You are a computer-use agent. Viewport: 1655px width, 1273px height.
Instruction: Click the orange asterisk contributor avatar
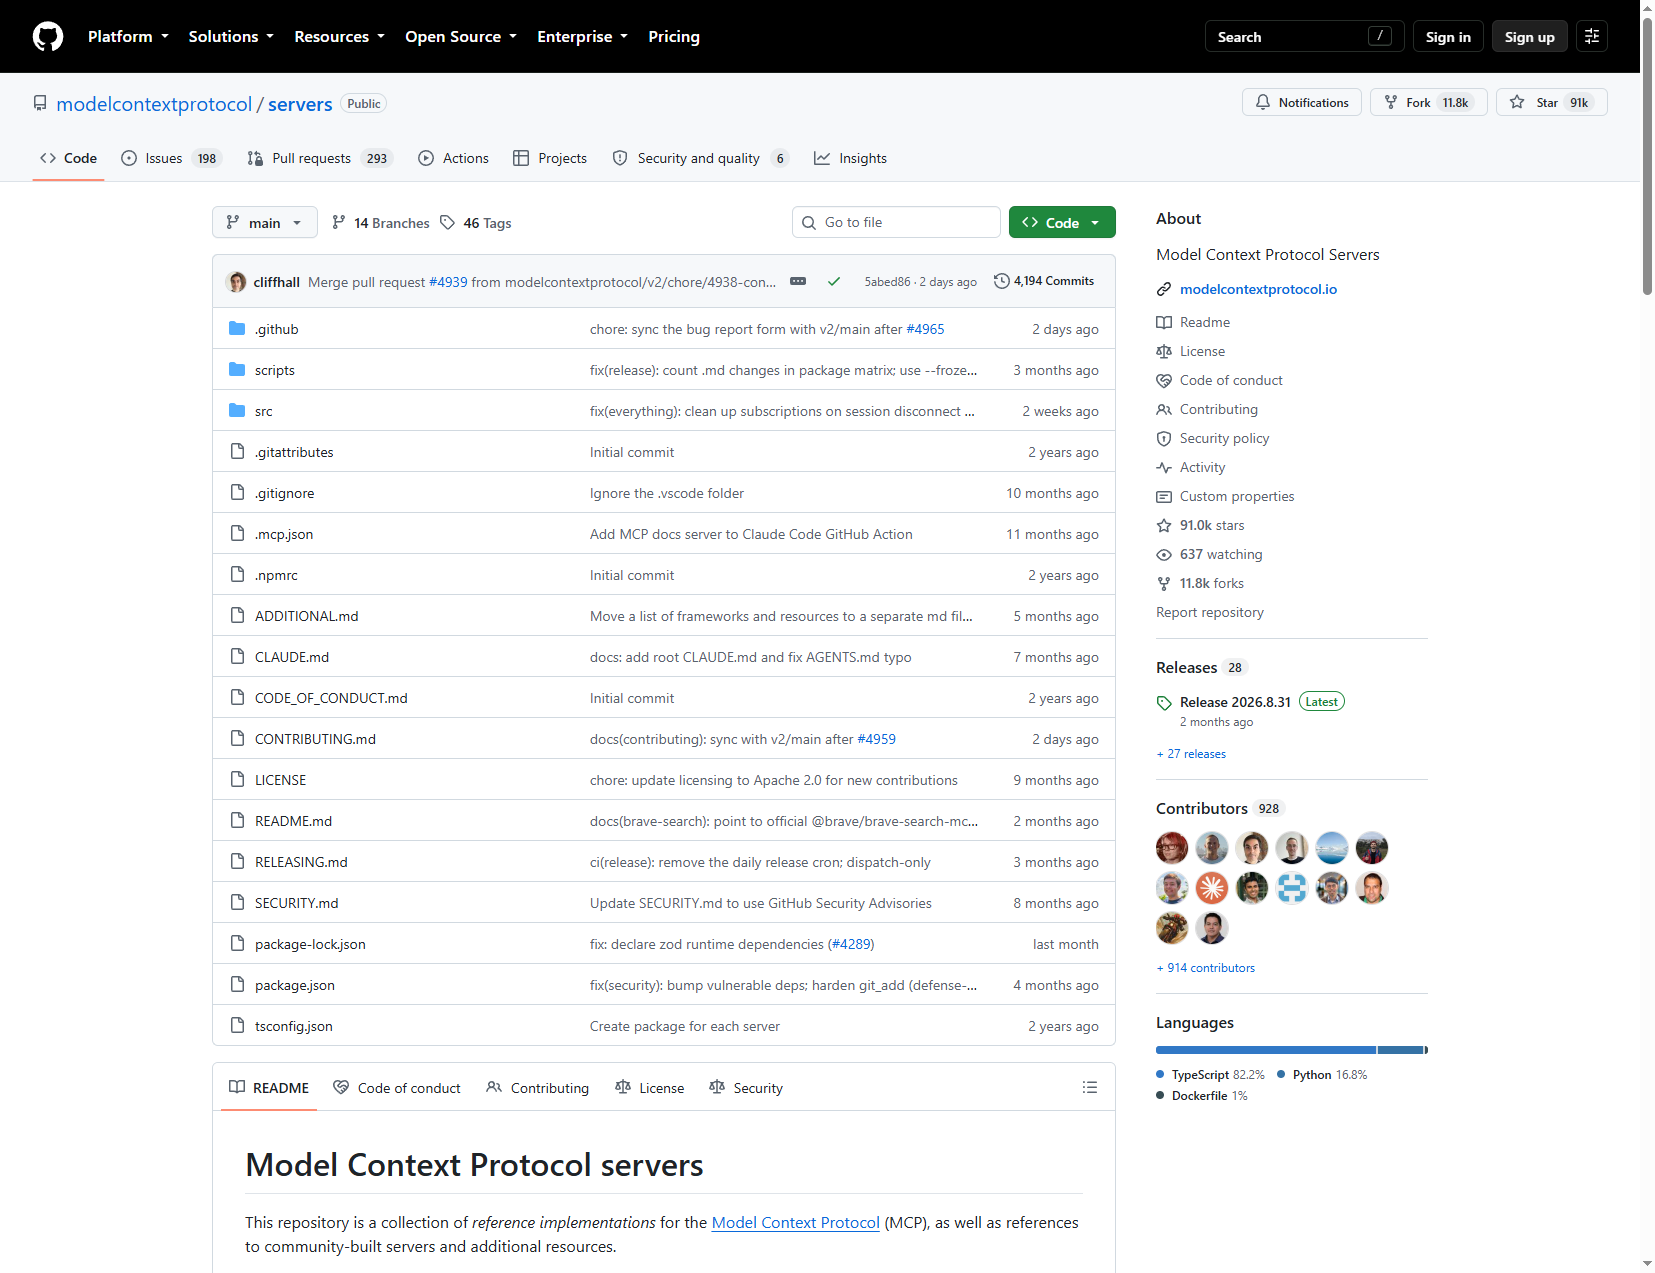[1212, 888]
